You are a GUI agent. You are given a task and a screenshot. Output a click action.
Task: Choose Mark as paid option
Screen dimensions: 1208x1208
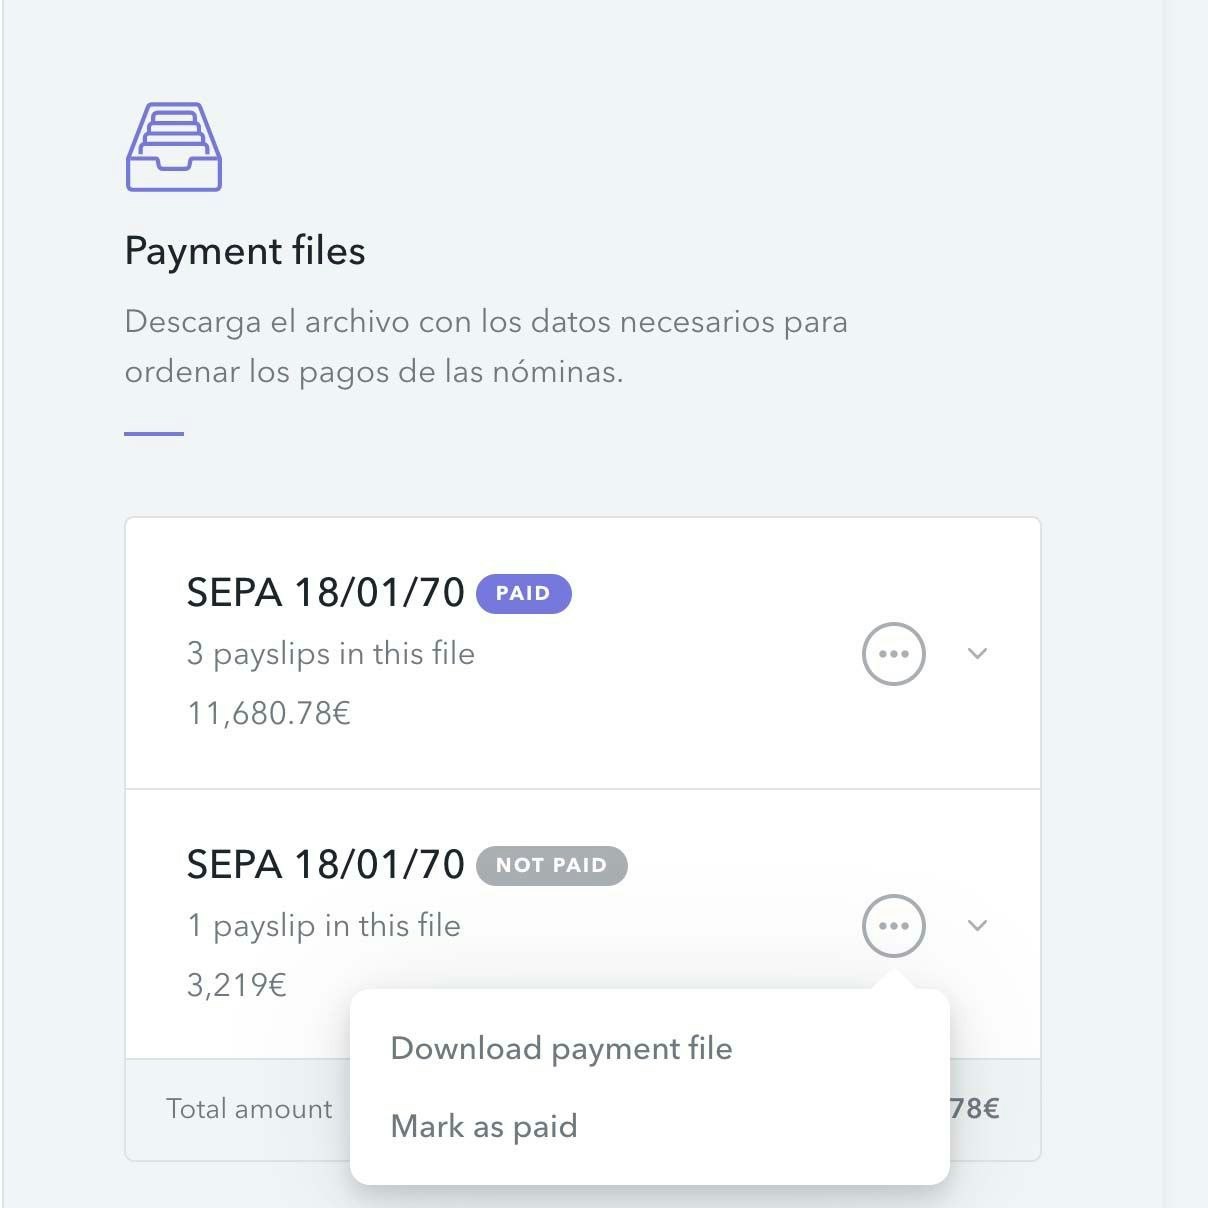[x=484, y=1126]
